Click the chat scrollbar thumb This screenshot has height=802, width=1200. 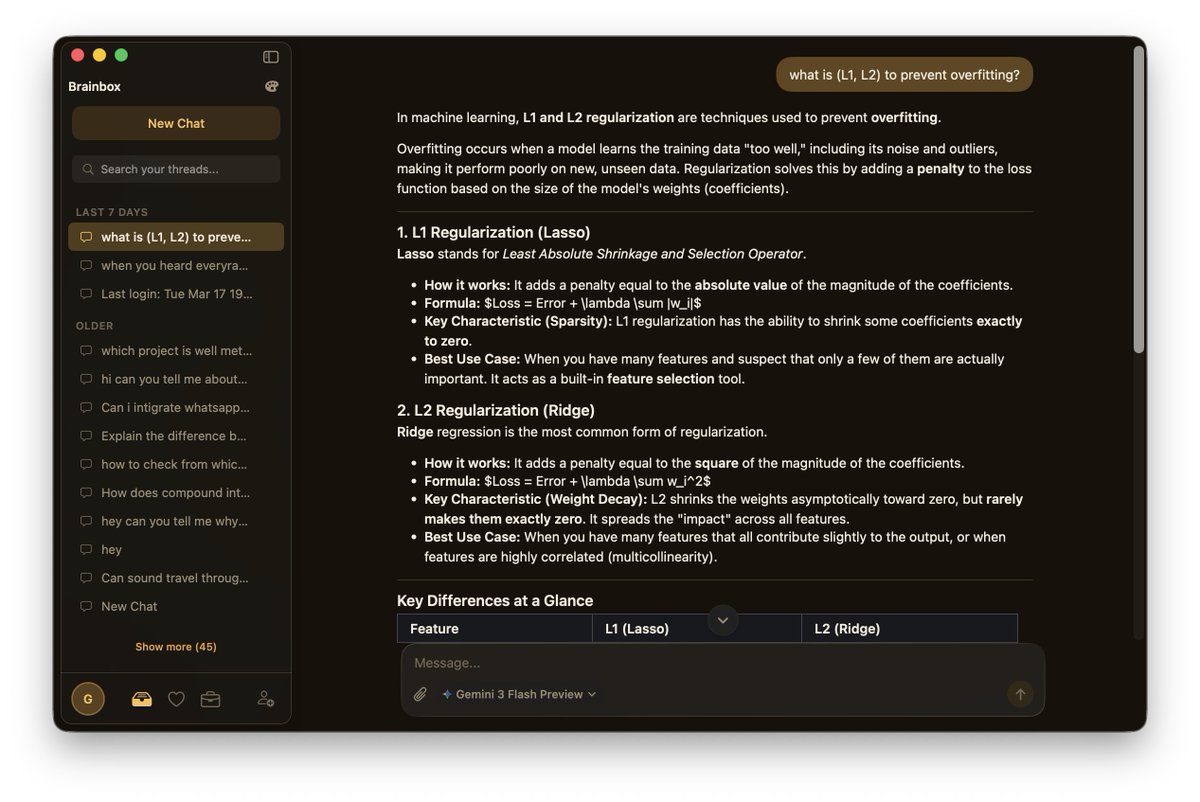(x=1138, y=200)
